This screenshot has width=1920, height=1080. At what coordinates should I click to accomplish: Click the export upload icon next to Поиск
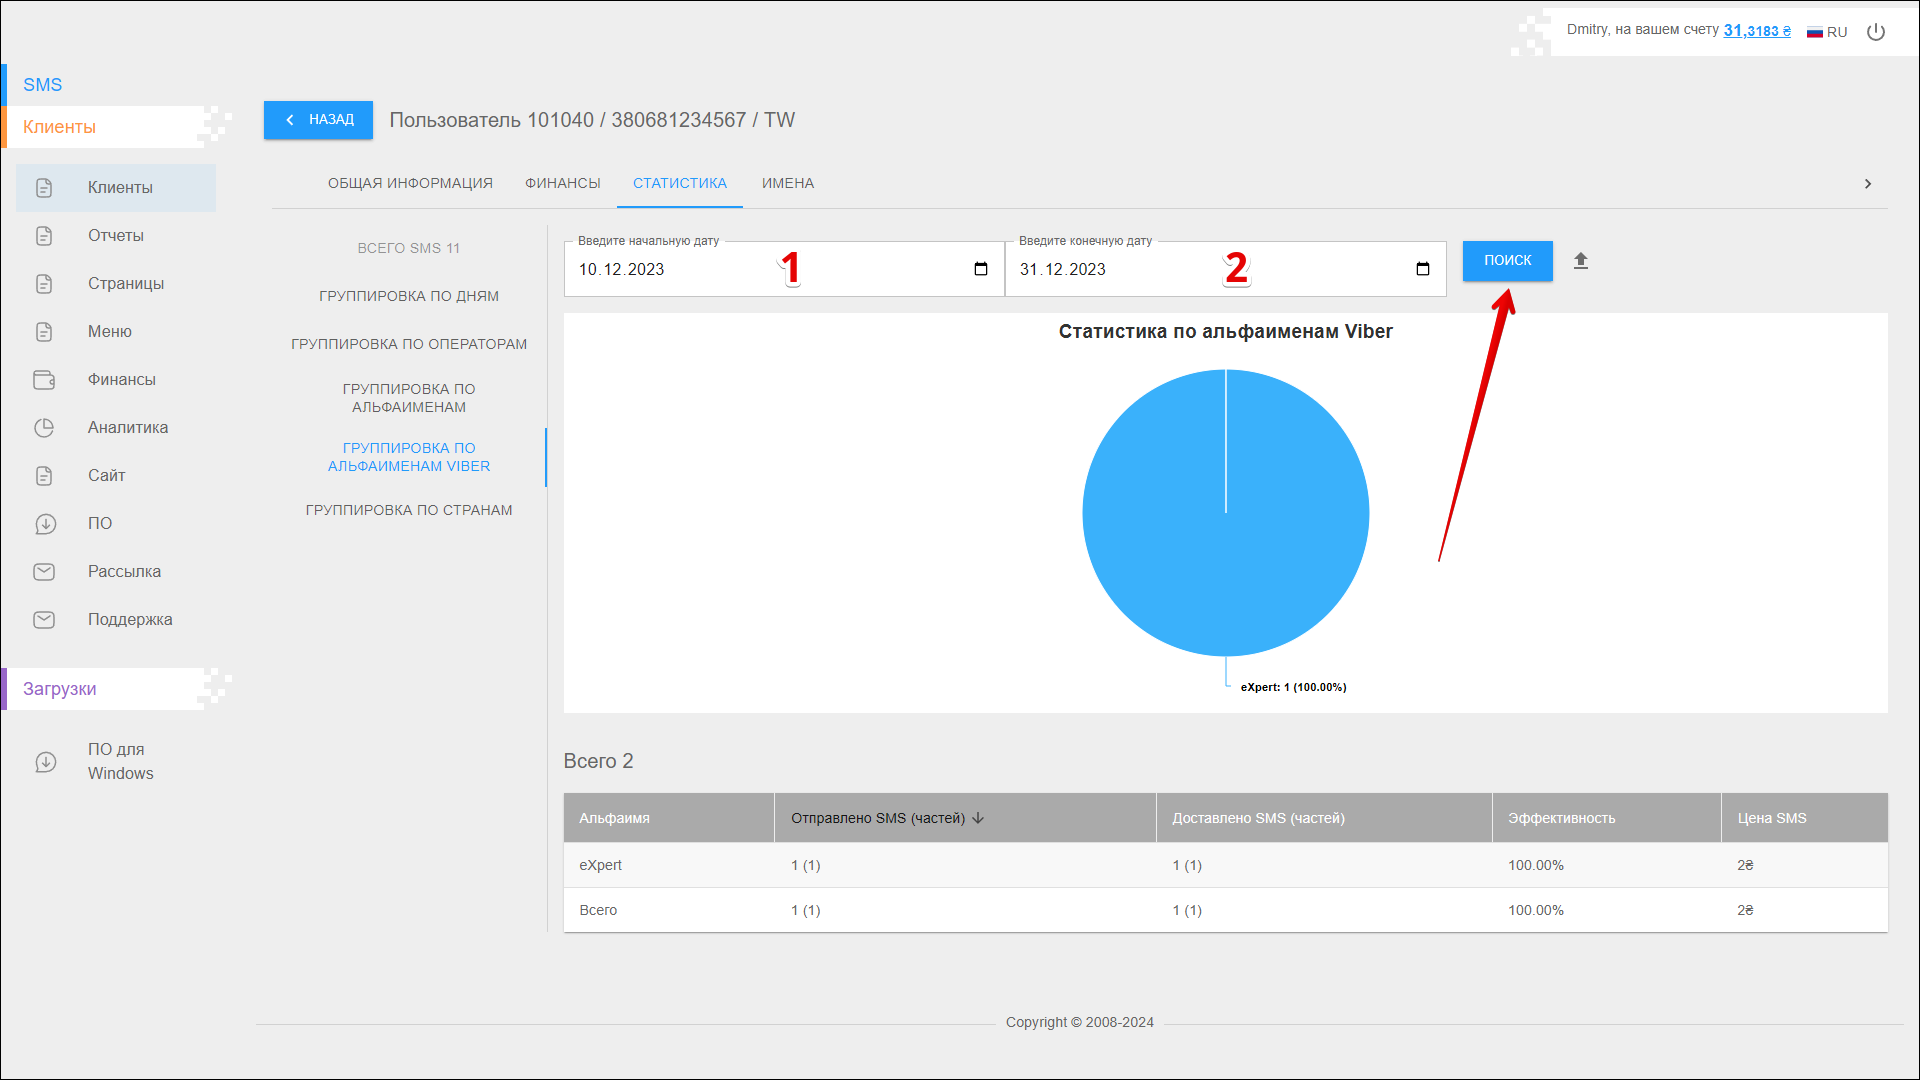pyautogui.click(x=1580, y=261)
